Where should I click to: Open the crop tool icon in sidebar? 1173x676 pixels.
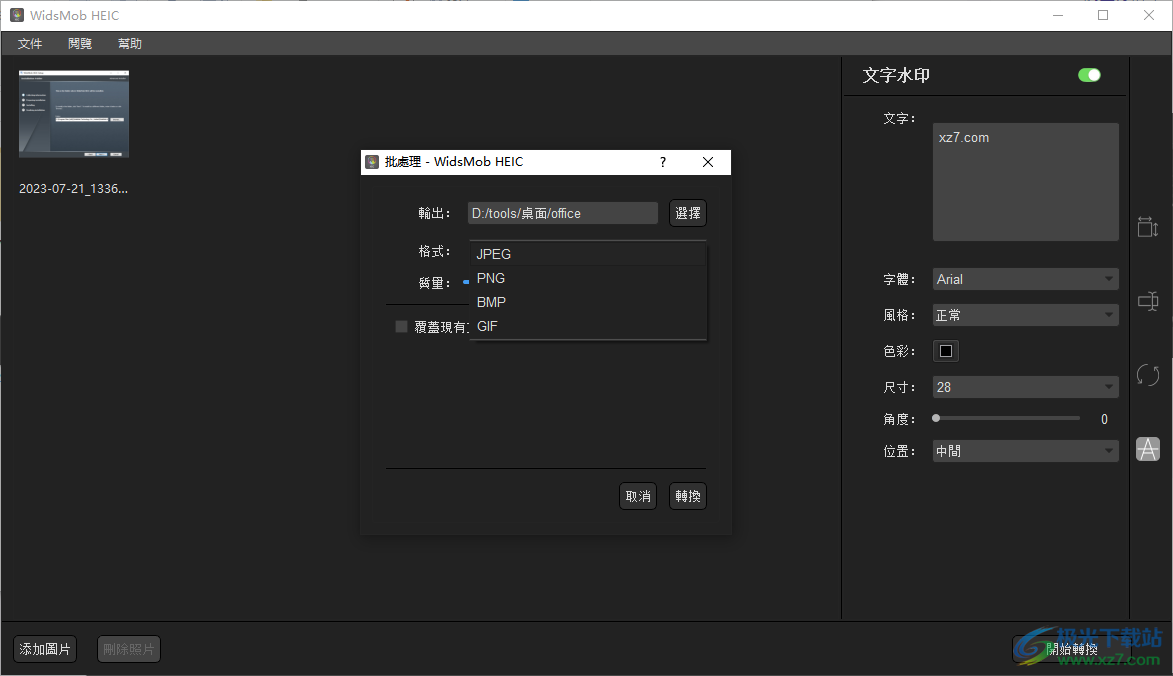coord(1148,301)
